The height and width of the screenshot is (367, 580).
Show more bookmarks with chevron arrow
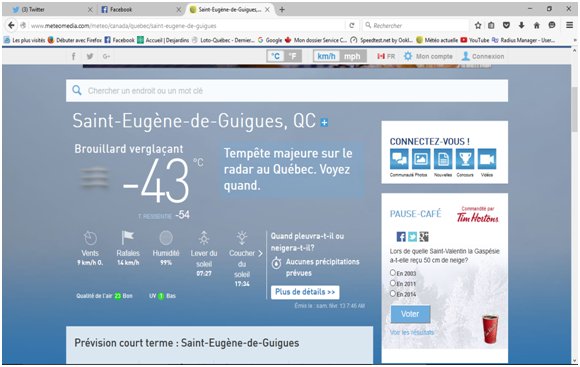pos(574,40)
